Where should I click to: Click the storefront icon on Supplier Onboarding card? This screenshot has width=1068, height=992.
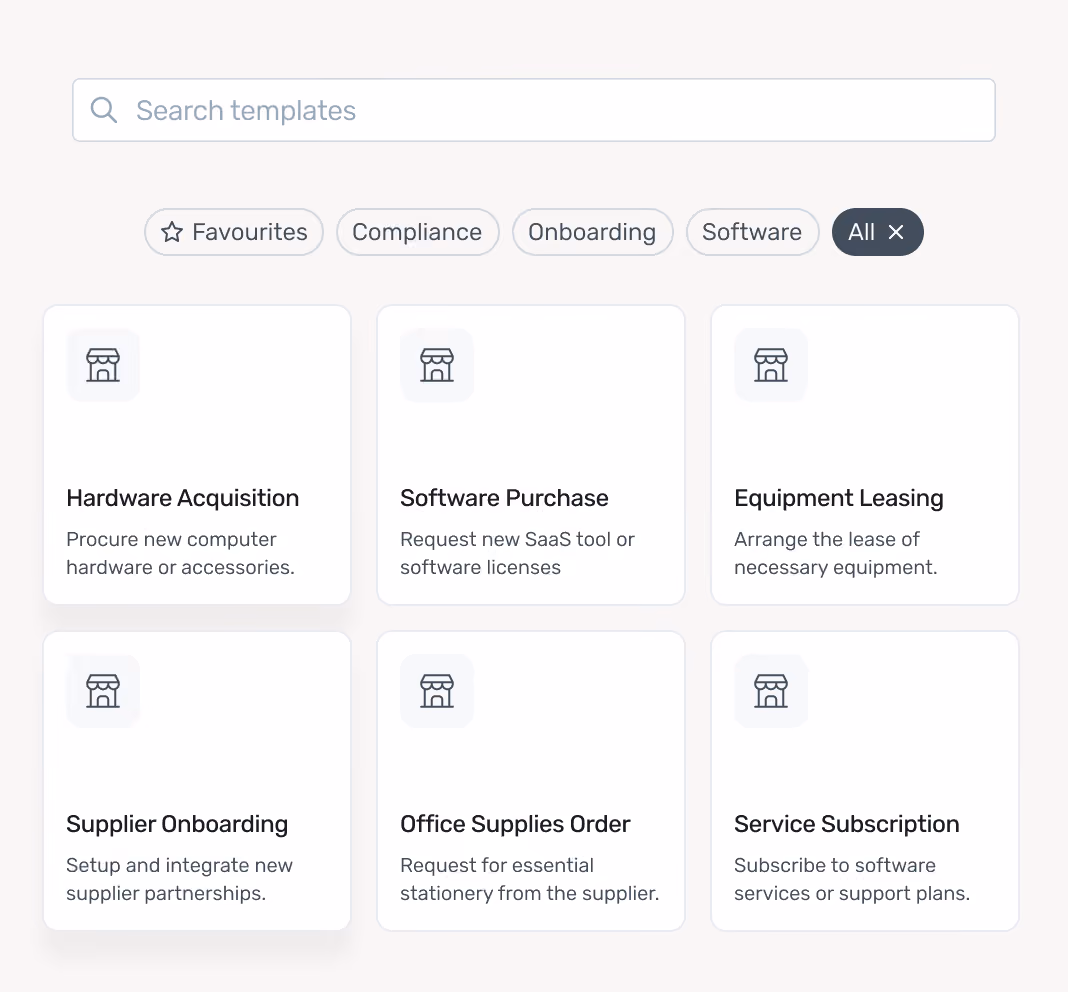point(103,691)
